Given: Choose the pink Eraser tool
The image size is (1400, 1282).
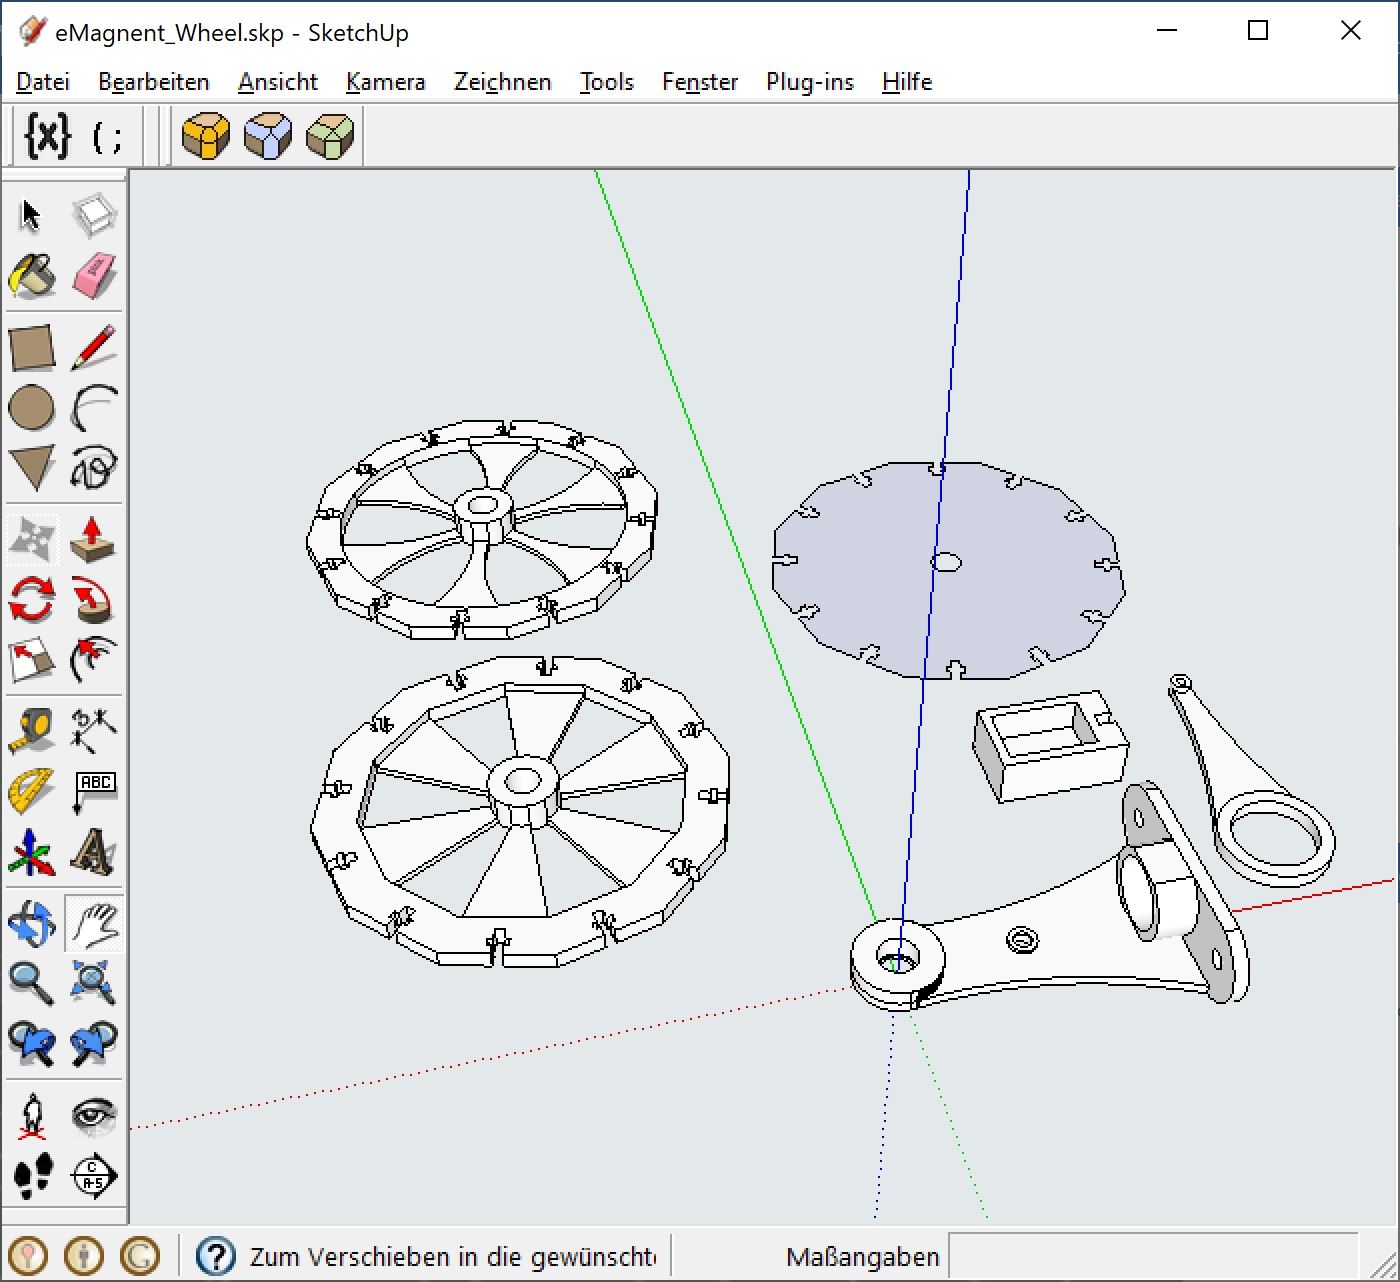Looking at the screenshot, I should (94, 276).
